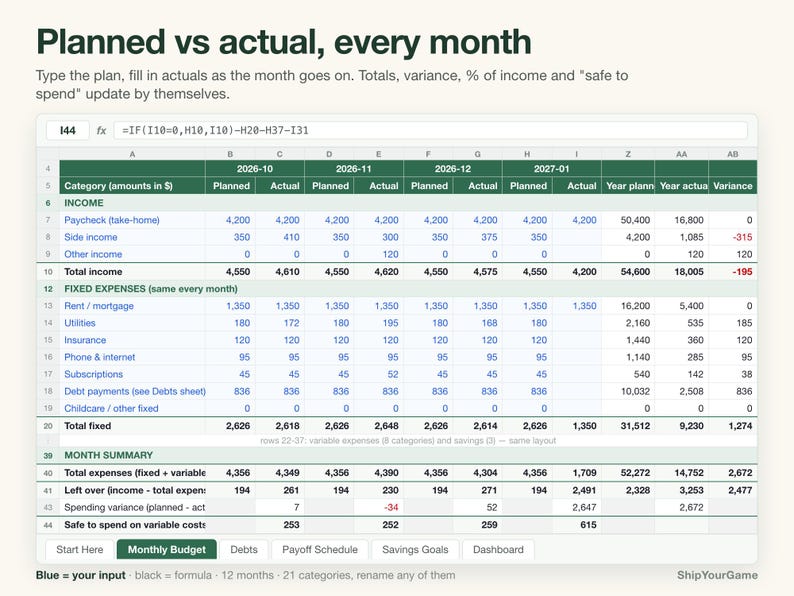Select row 10 header
794x596 pixels.
[48, 271]
